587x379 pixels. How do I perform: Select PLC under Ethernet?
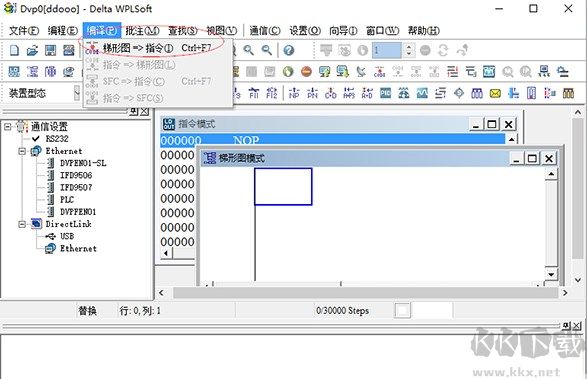(67, 200)
